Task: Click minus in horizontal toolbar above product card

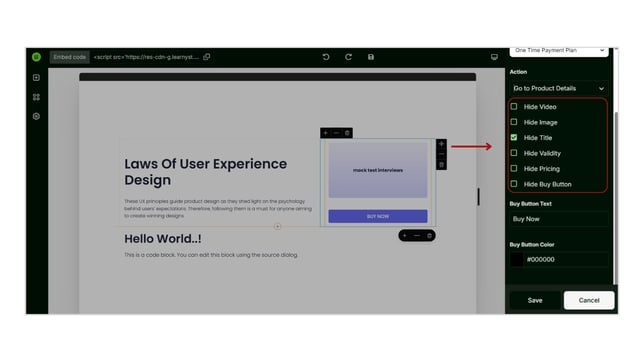Action: tap(336, 133)
